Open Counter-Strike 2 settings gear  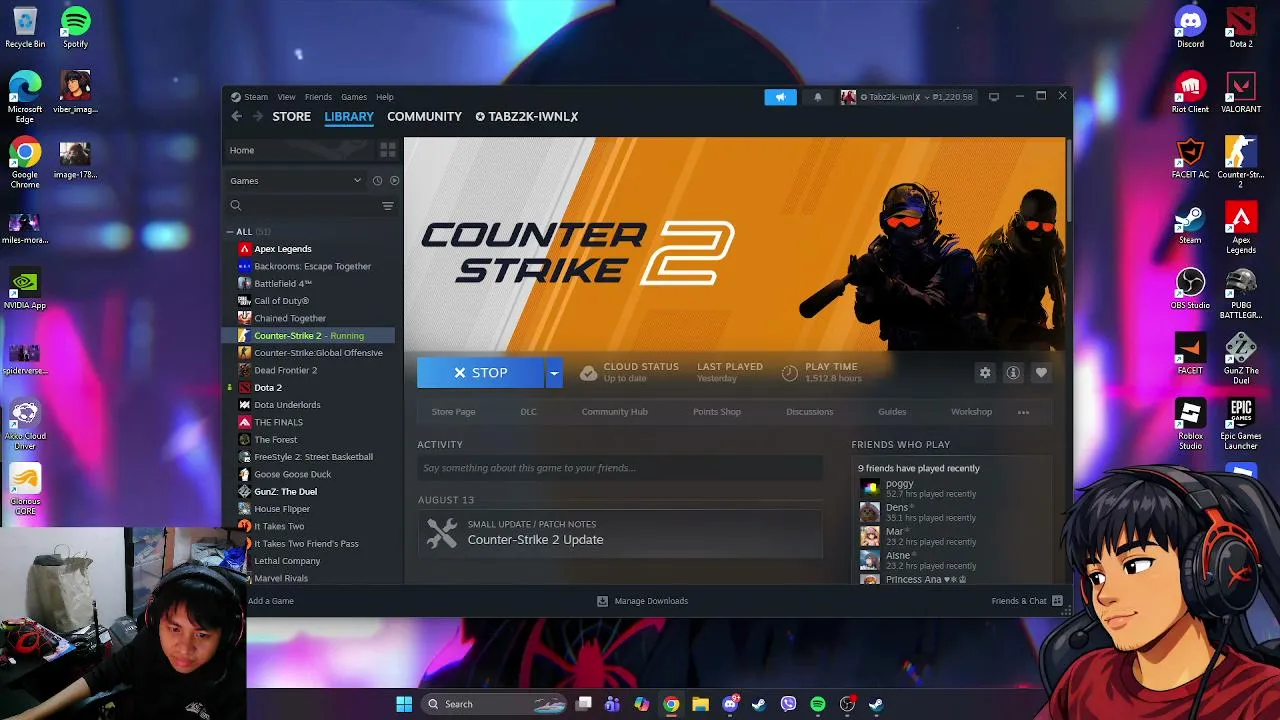point(985,372)
